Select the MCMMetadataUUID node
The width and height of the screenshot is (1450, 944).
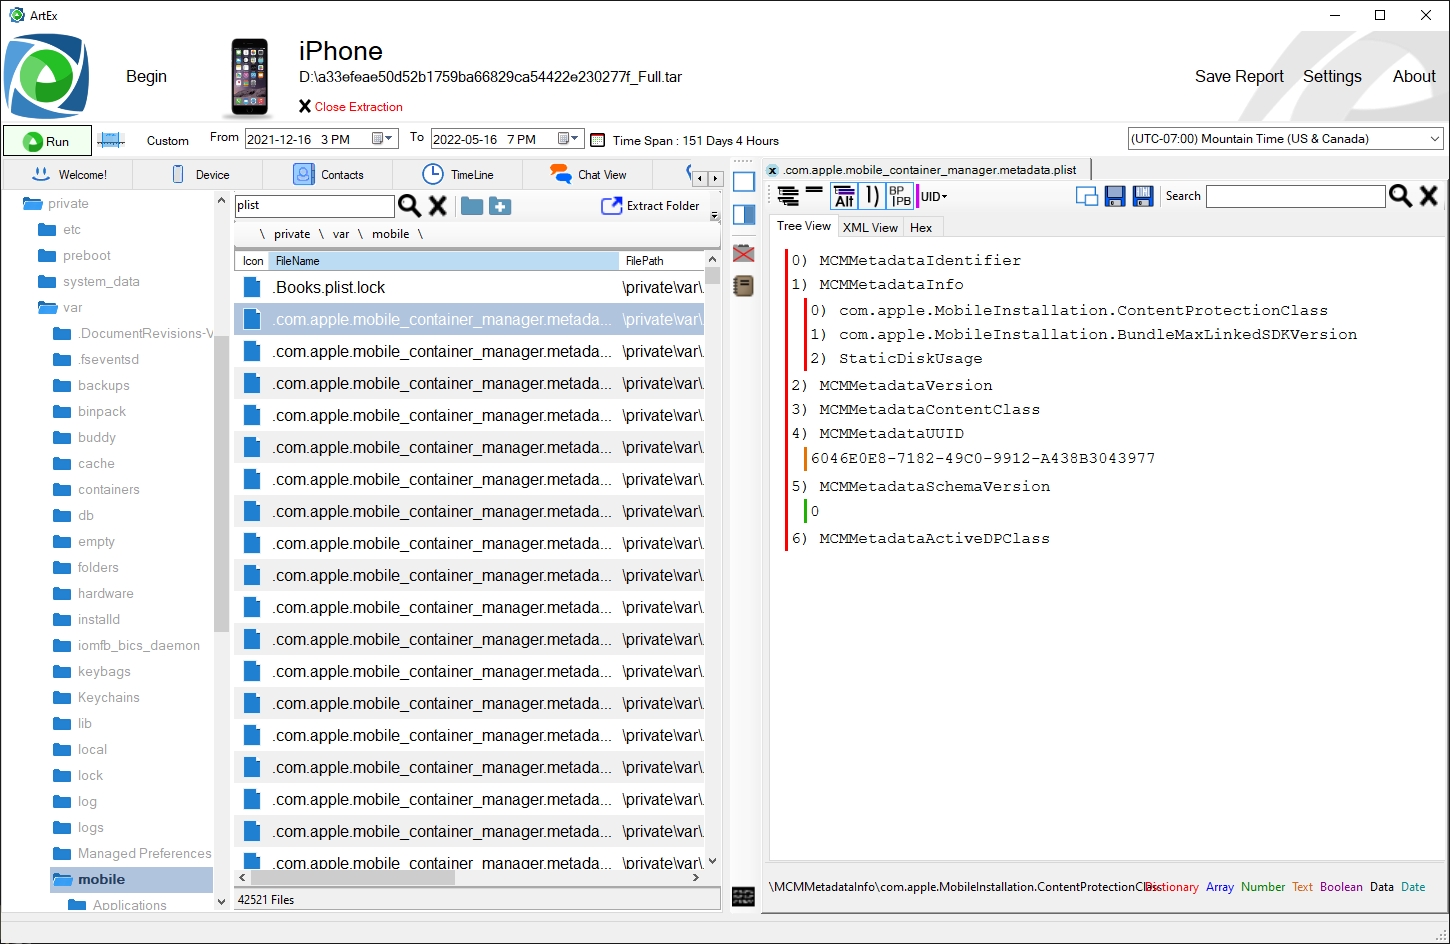coord(891,434)
